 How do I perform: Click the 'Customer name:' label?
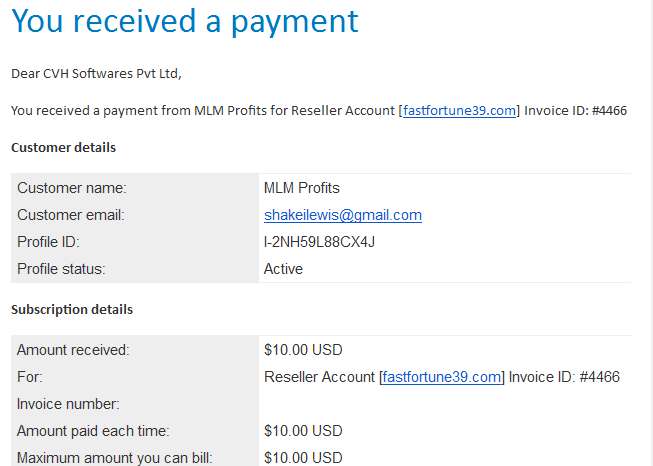click(72, 188)
